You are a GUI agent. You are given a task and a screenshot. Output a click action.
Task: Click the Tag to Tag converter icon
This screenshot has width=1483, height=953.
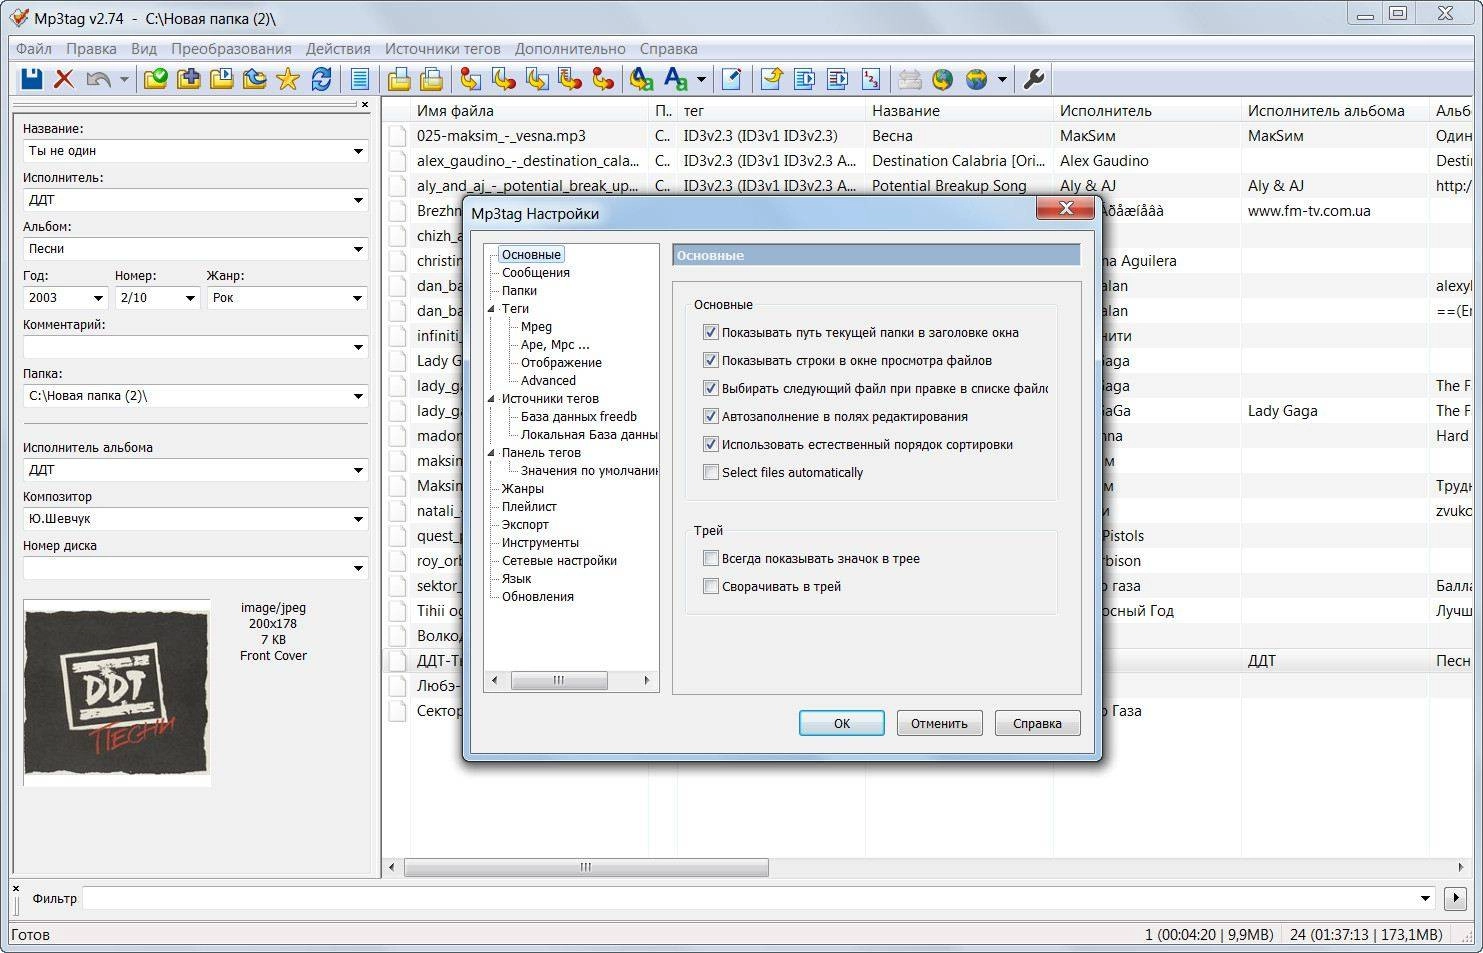(x=603, y=79)
